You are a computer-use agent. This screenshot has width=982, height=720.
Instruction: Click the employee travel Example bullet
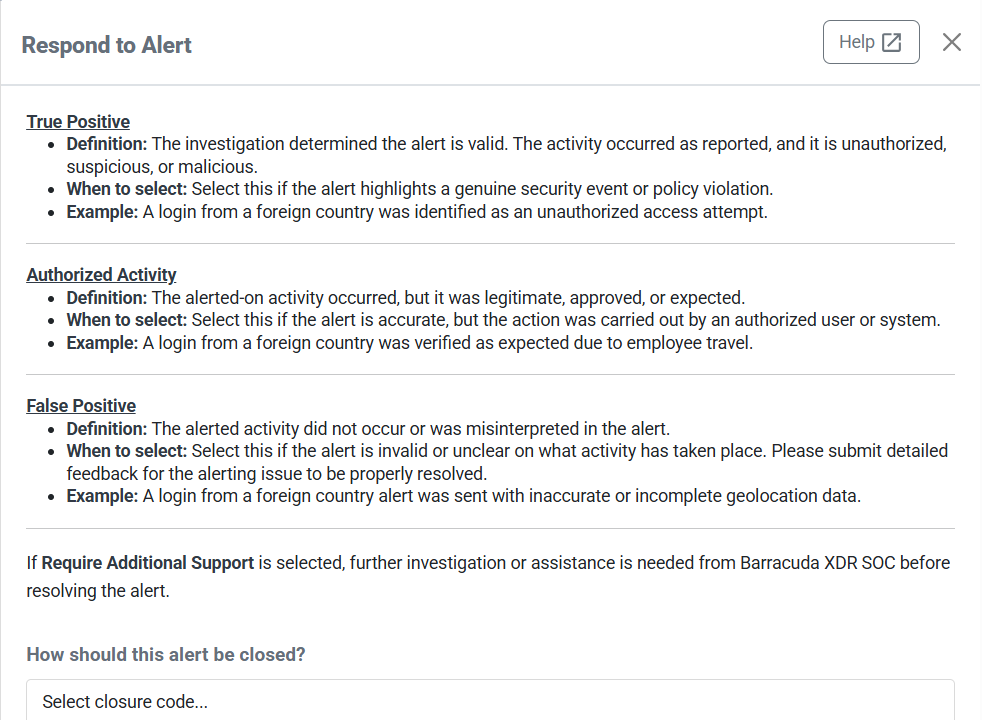click(409, 343)
